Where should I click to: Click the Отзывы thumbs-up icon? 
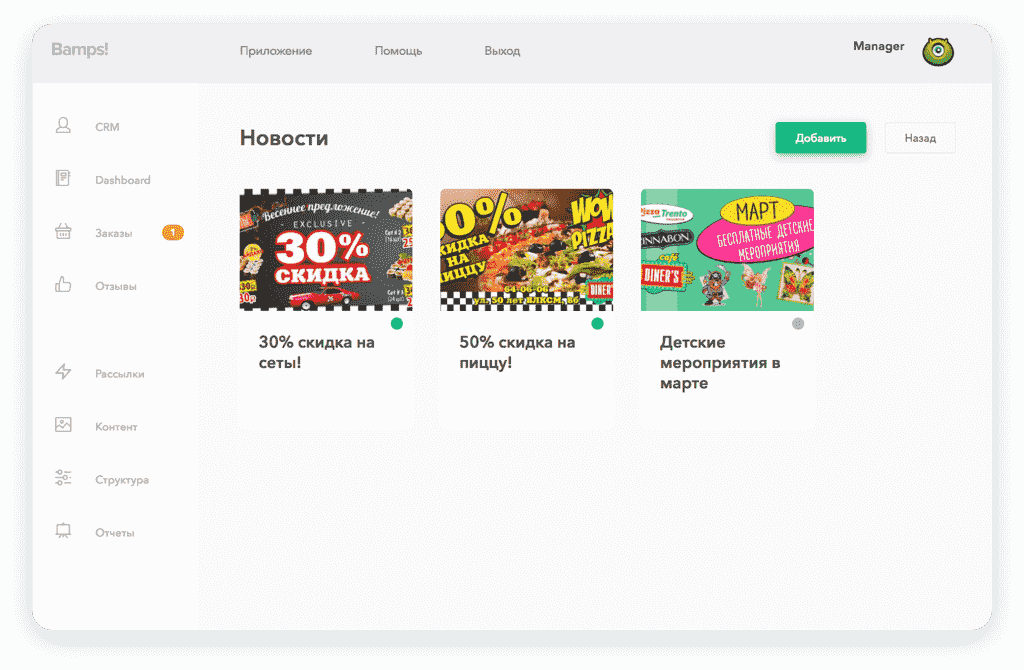point(63,285)
